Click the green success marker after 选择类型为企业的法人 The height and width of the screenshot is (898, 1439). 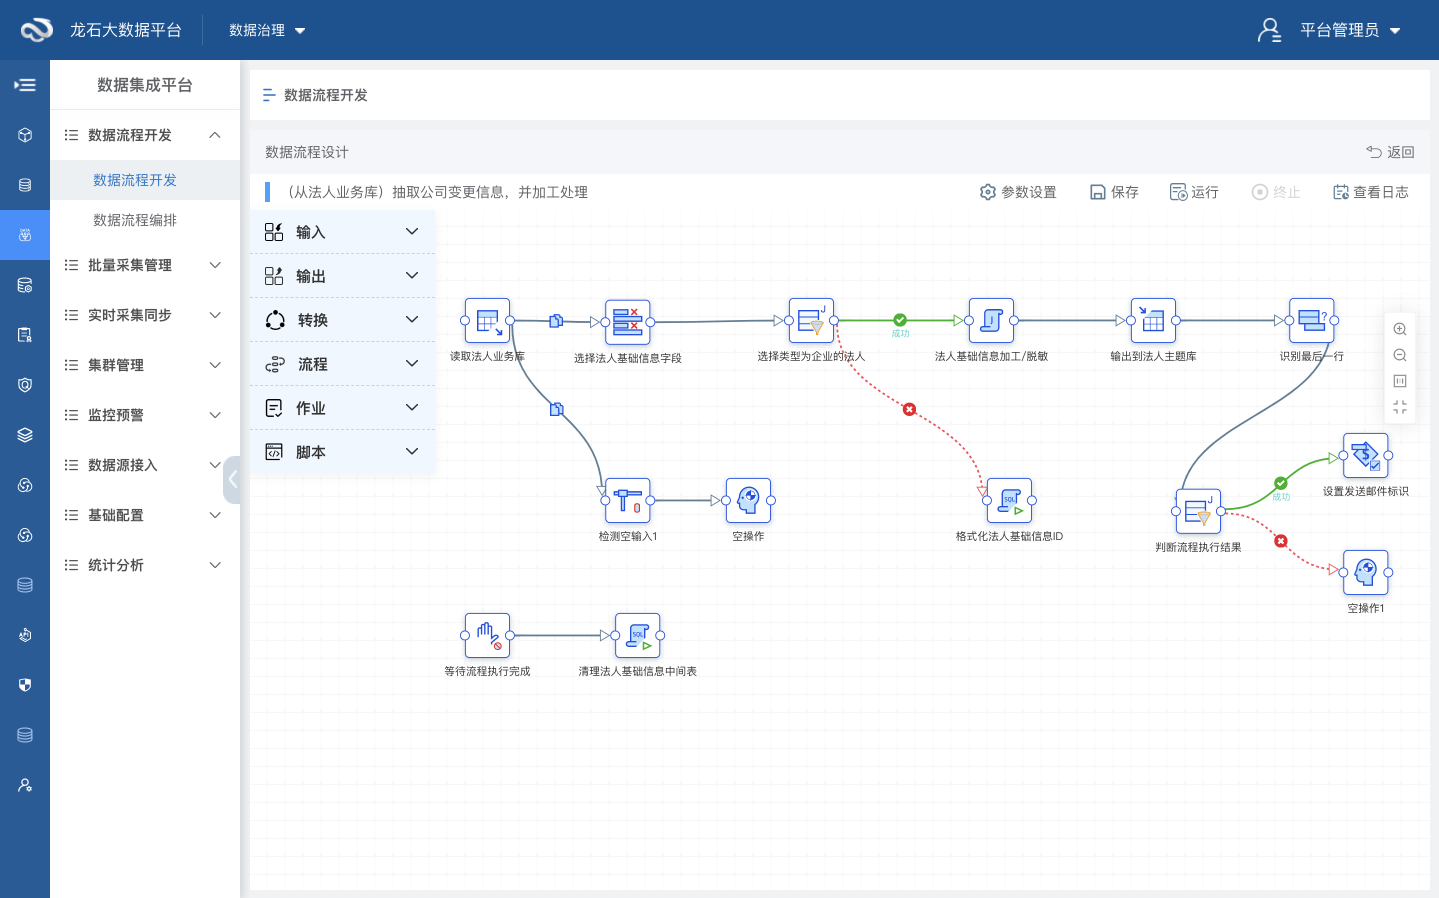(900, 320)
